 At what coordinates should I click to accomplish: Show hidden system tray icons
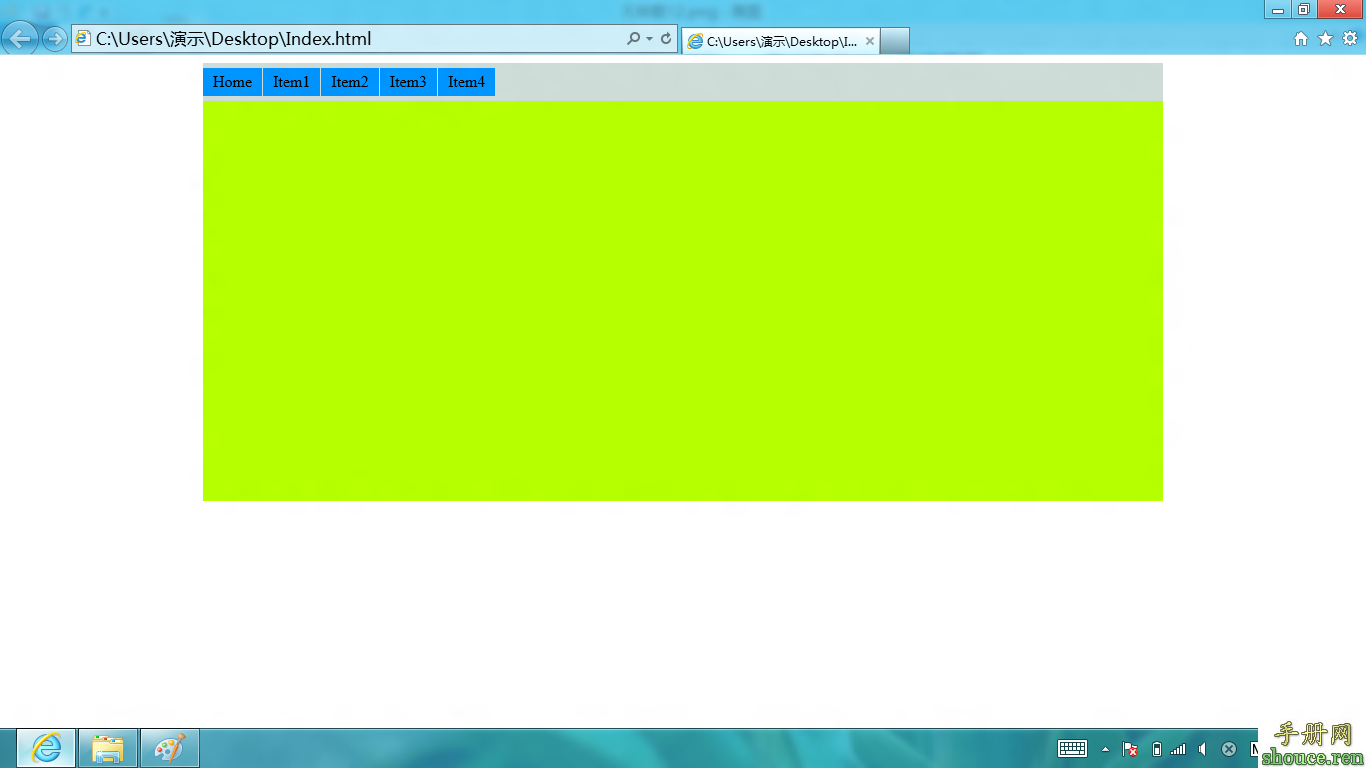pyautogui.click(x=1105, y=749)
